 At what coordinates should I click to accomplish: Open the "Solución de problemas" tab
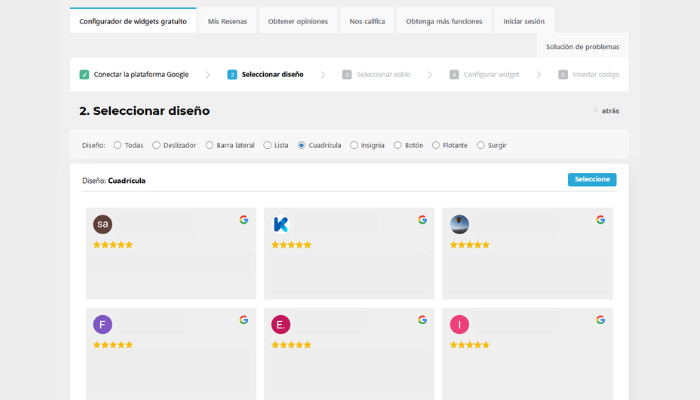point(582,46)
